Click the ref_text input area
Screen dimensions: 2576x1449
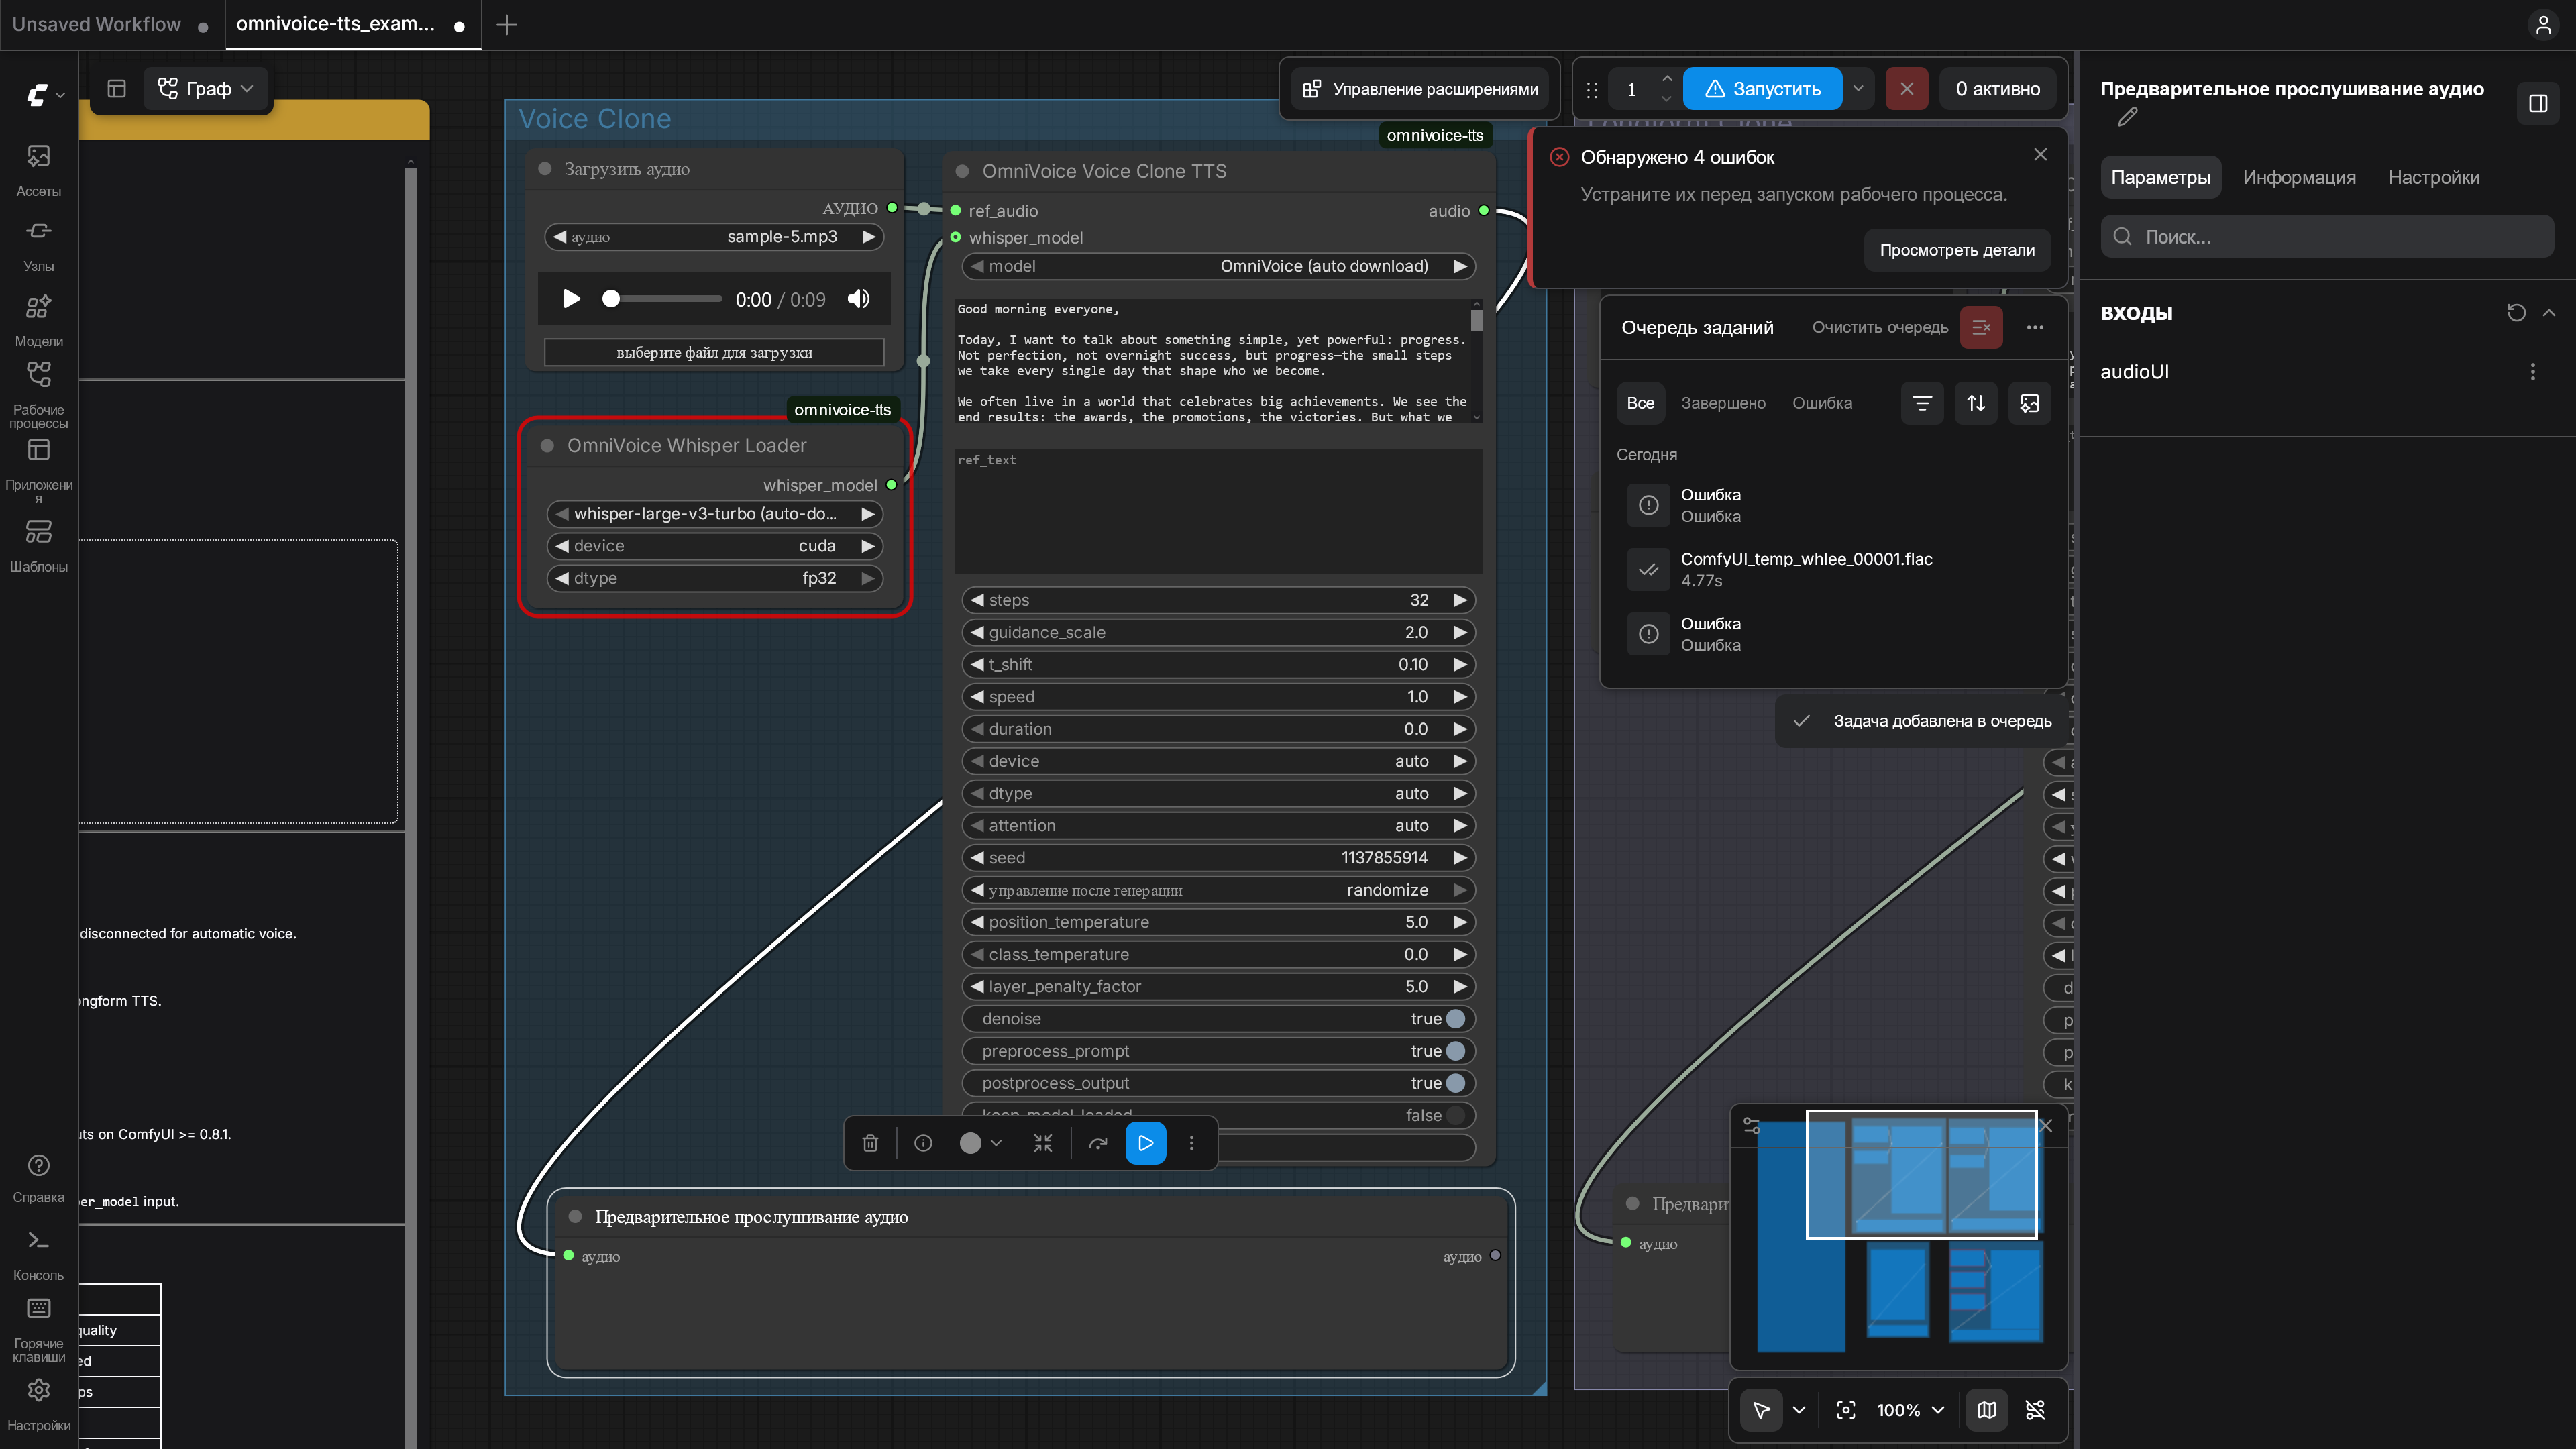(x=1218, y=511)
